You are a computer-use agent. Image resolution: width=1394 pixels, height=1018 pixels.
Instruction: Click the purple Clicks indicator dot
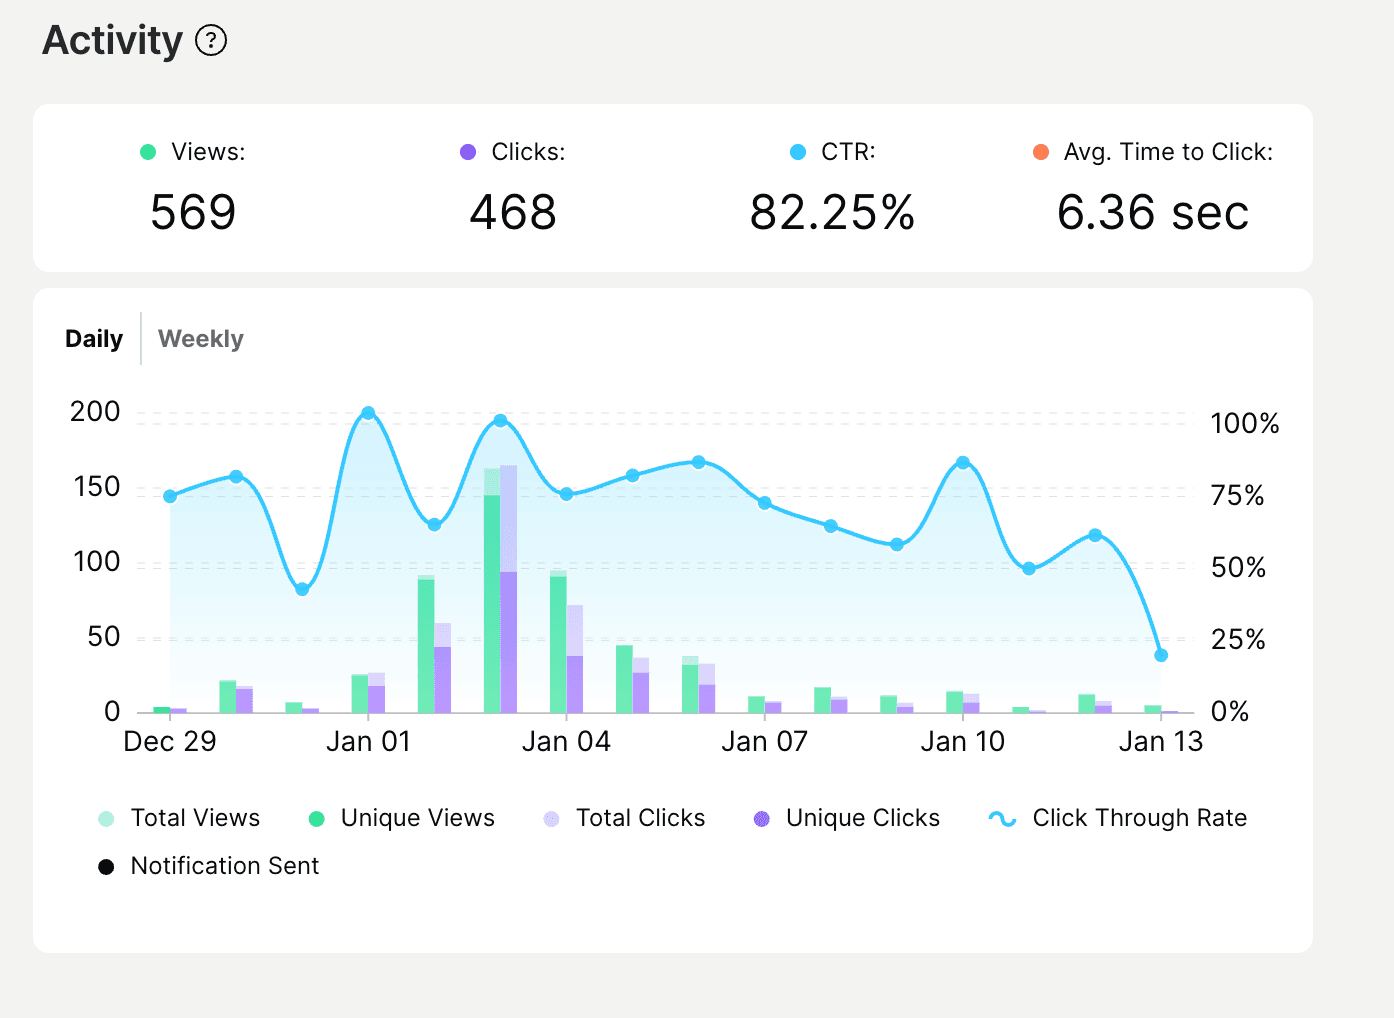pyautogui.click(x=468, y=152)
